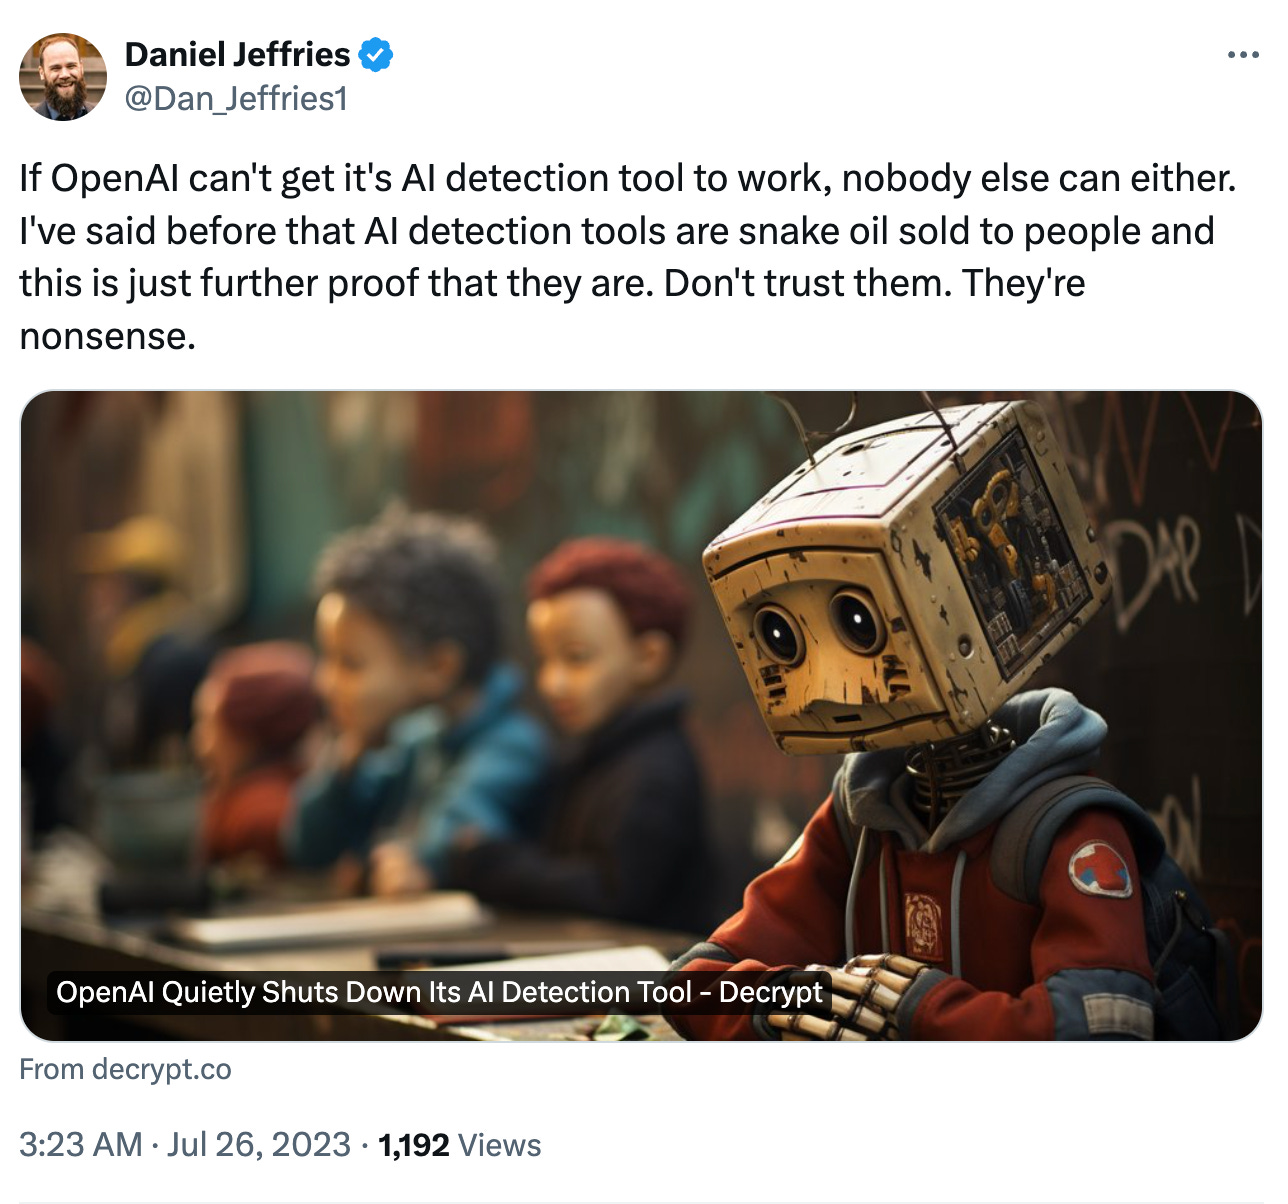Click the blue verified checkmark badge
1288x1204 pixels.
point(375,55)
